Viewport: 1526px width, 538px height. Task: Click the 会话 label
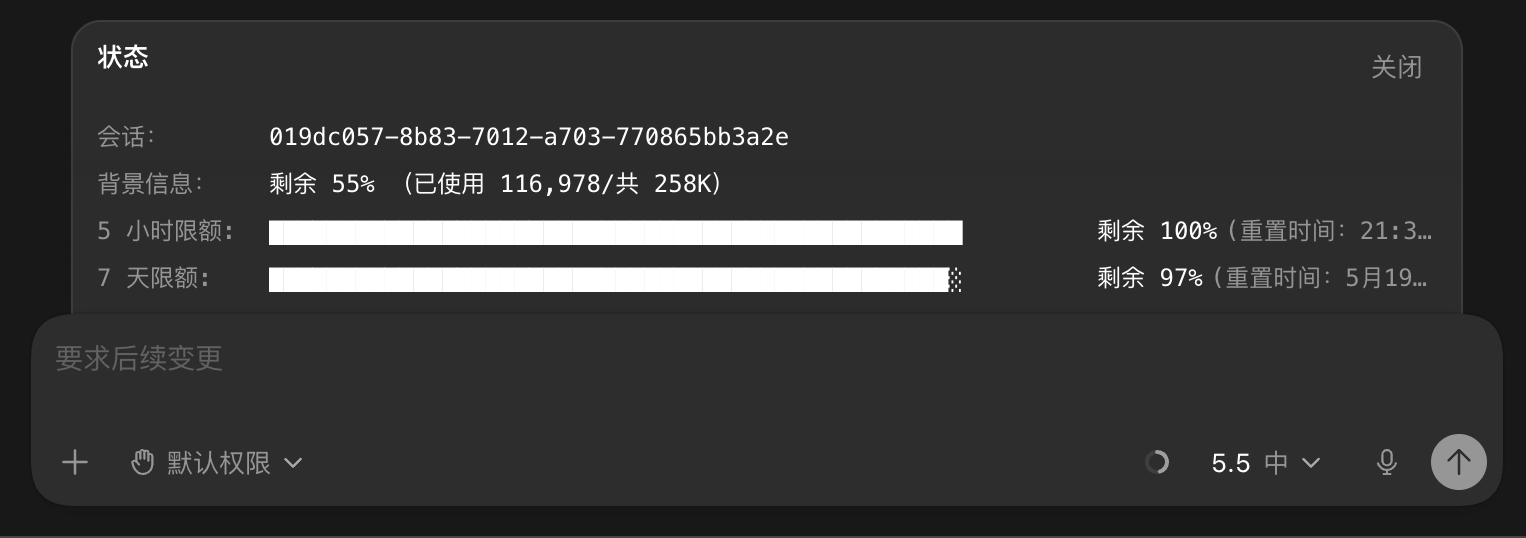coord(126,137)
